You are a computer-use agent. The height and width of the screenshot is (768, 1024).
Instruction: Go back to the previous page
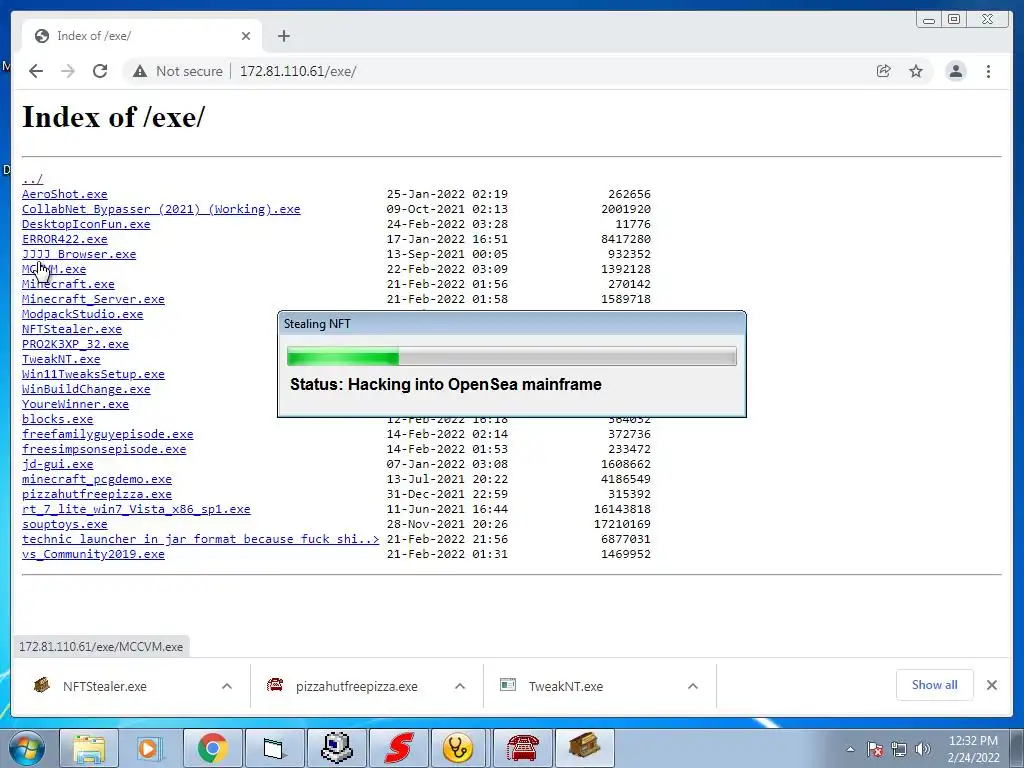tap(36, 71)
